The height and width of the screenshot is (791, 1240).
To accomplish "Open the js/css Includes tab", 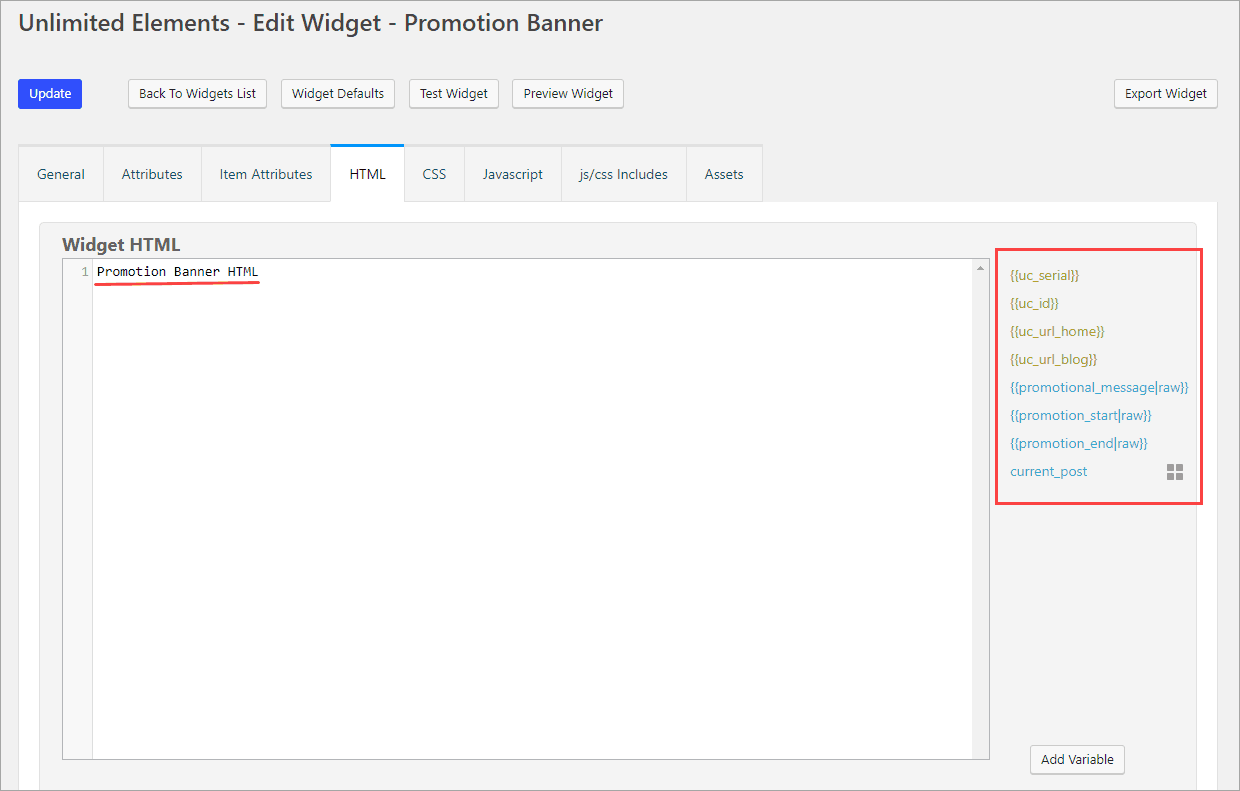I will pyautogui.click(x=623, y=174).
